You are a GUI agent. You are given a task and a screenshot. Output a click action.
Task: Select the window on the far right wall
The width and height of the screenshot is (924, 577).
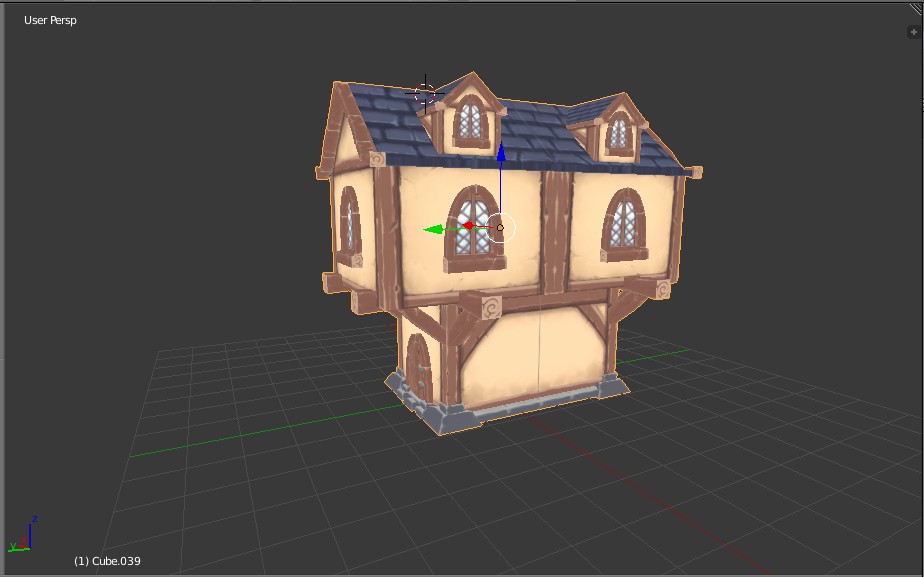tap(622, 225)
